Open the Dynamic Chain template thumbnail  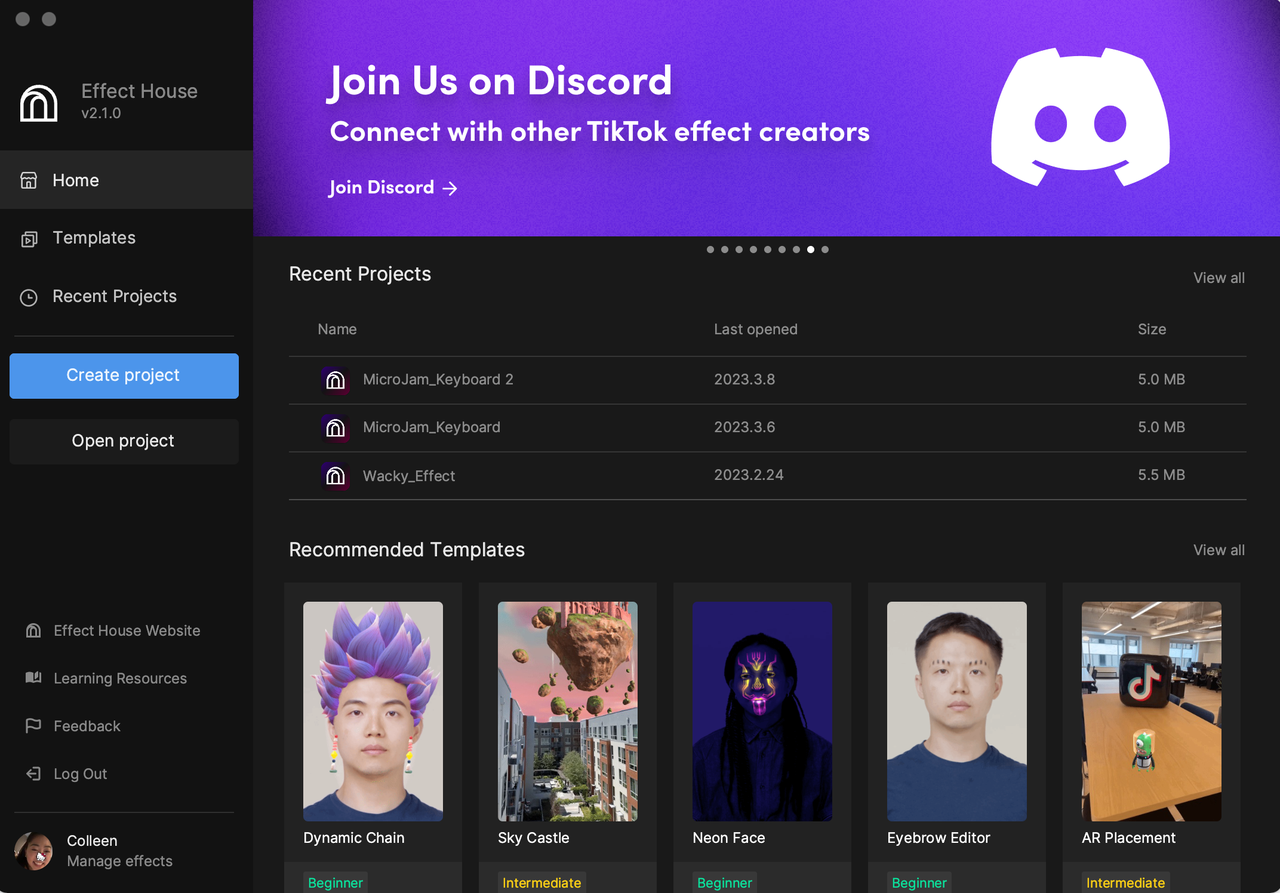tap(373, 711)
